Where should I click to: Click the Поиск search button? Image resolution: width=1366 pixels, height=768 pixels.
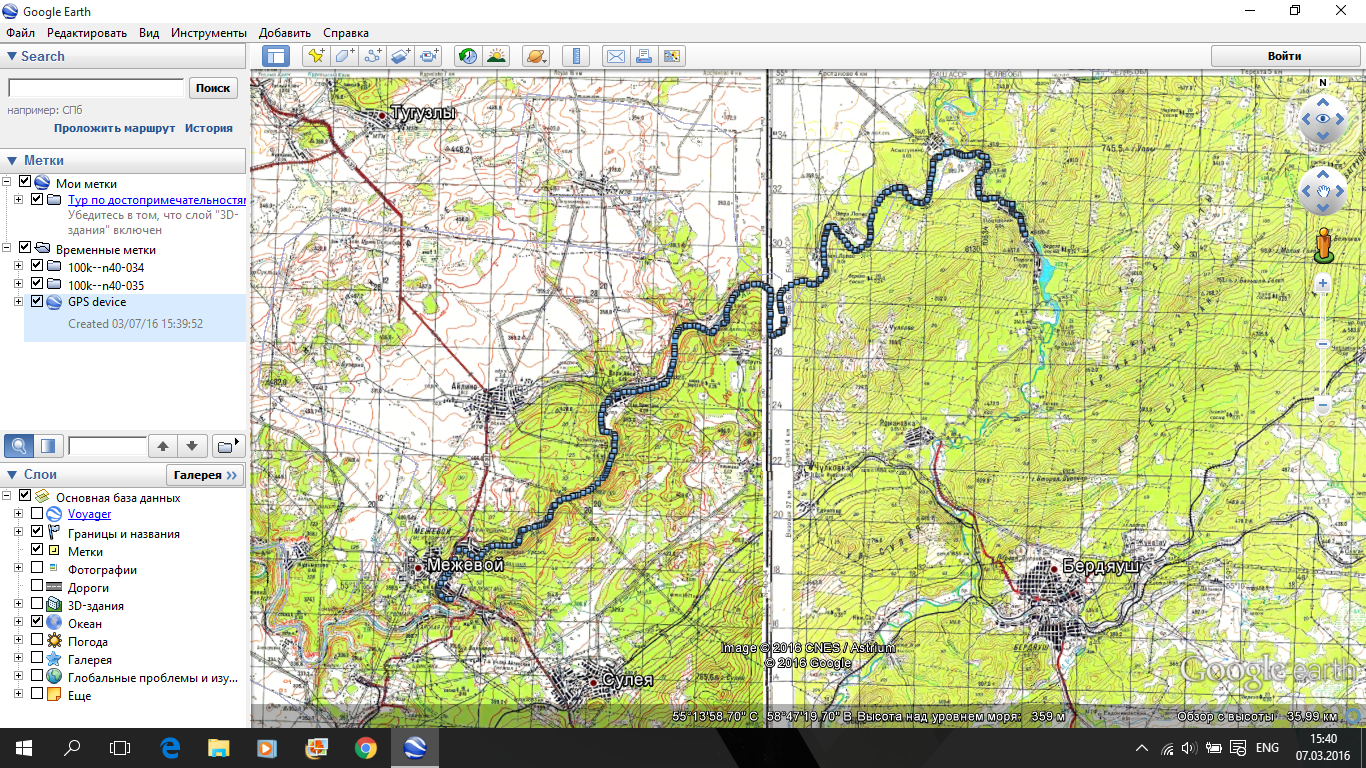[x=213, y=88]
